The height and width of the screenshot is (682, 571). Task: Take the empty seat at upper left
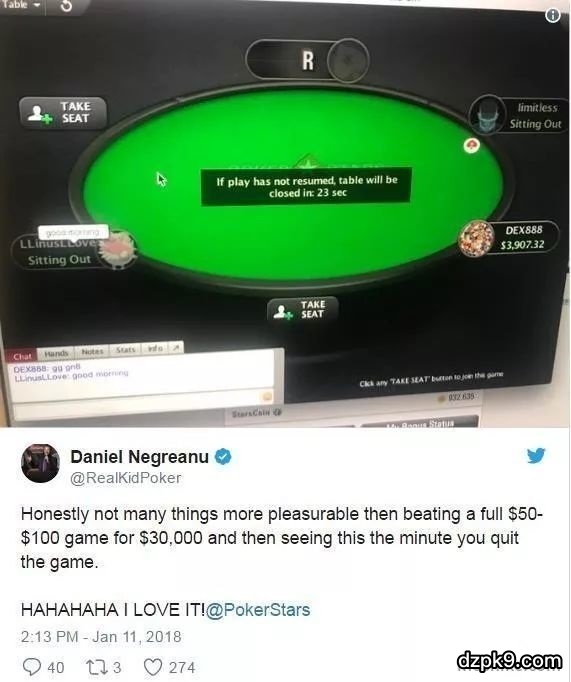tap(63, 113)
